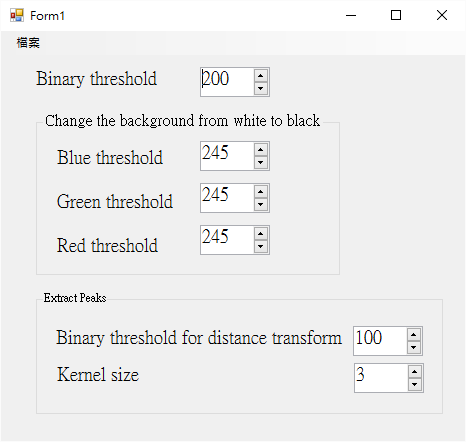Image resolution: width=466 pixels, height=442 pixels.
Task: Click down arrow for Blue threshold
Action: [261, 163]
